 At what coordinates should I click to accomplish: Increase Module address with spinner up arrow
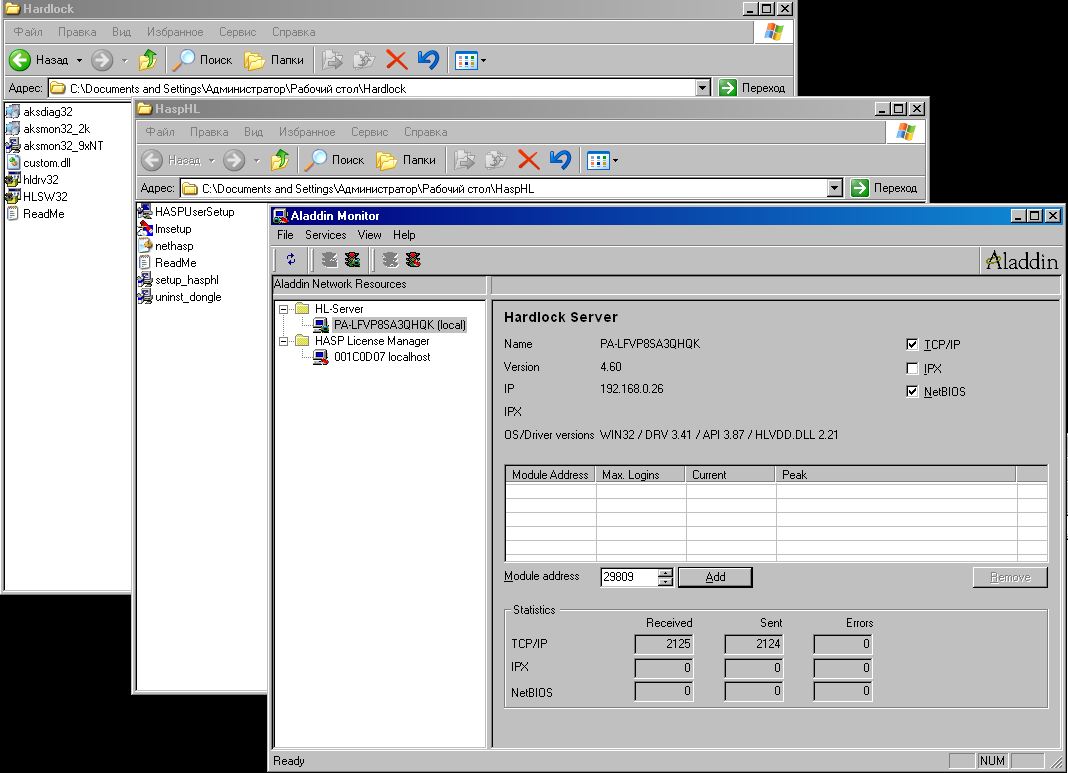click(665, 572)
